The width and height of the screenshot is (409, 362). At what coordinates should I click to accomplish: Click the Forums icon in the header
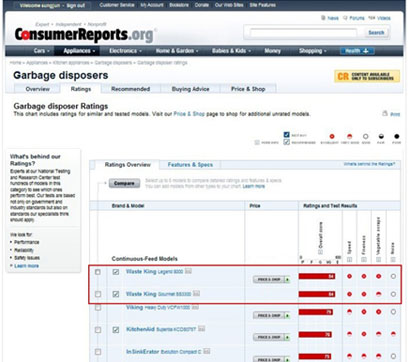point(345,18)
